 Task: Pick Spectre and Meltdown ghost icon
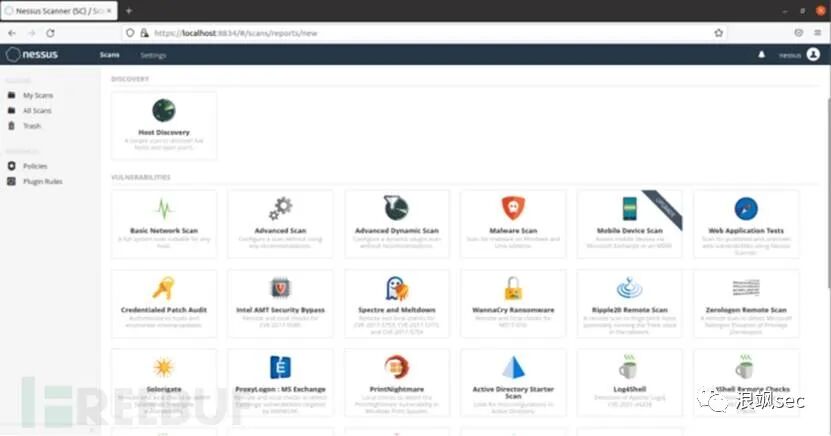tap(396, 288)
